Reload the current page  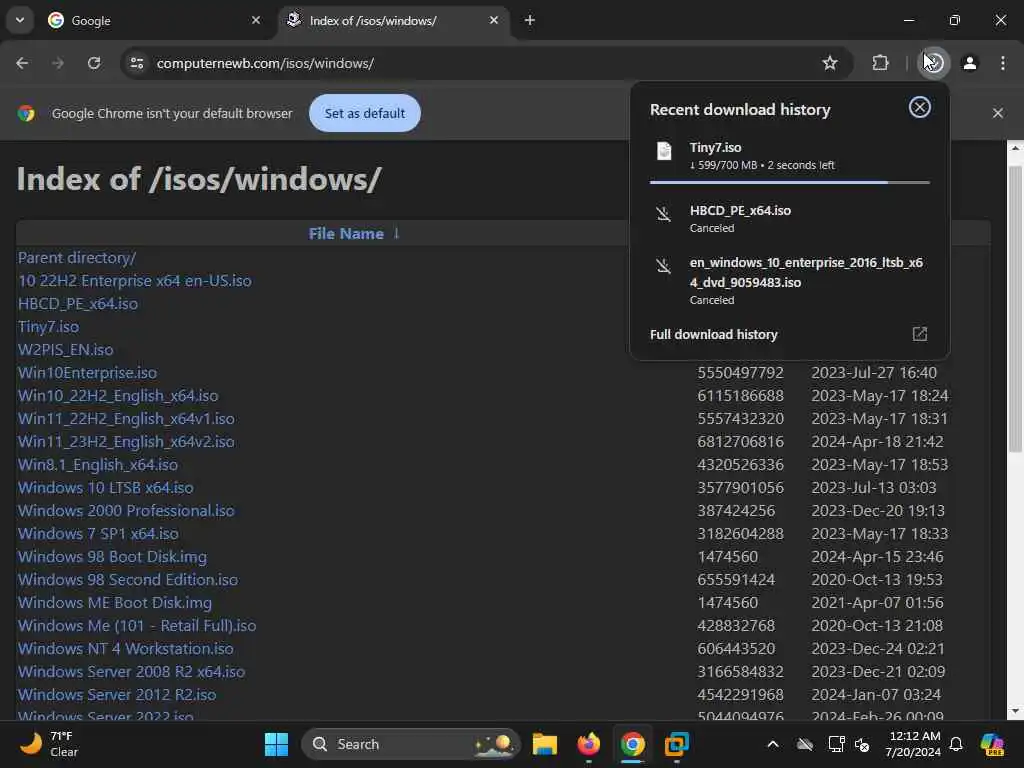(x=94, y=63)
